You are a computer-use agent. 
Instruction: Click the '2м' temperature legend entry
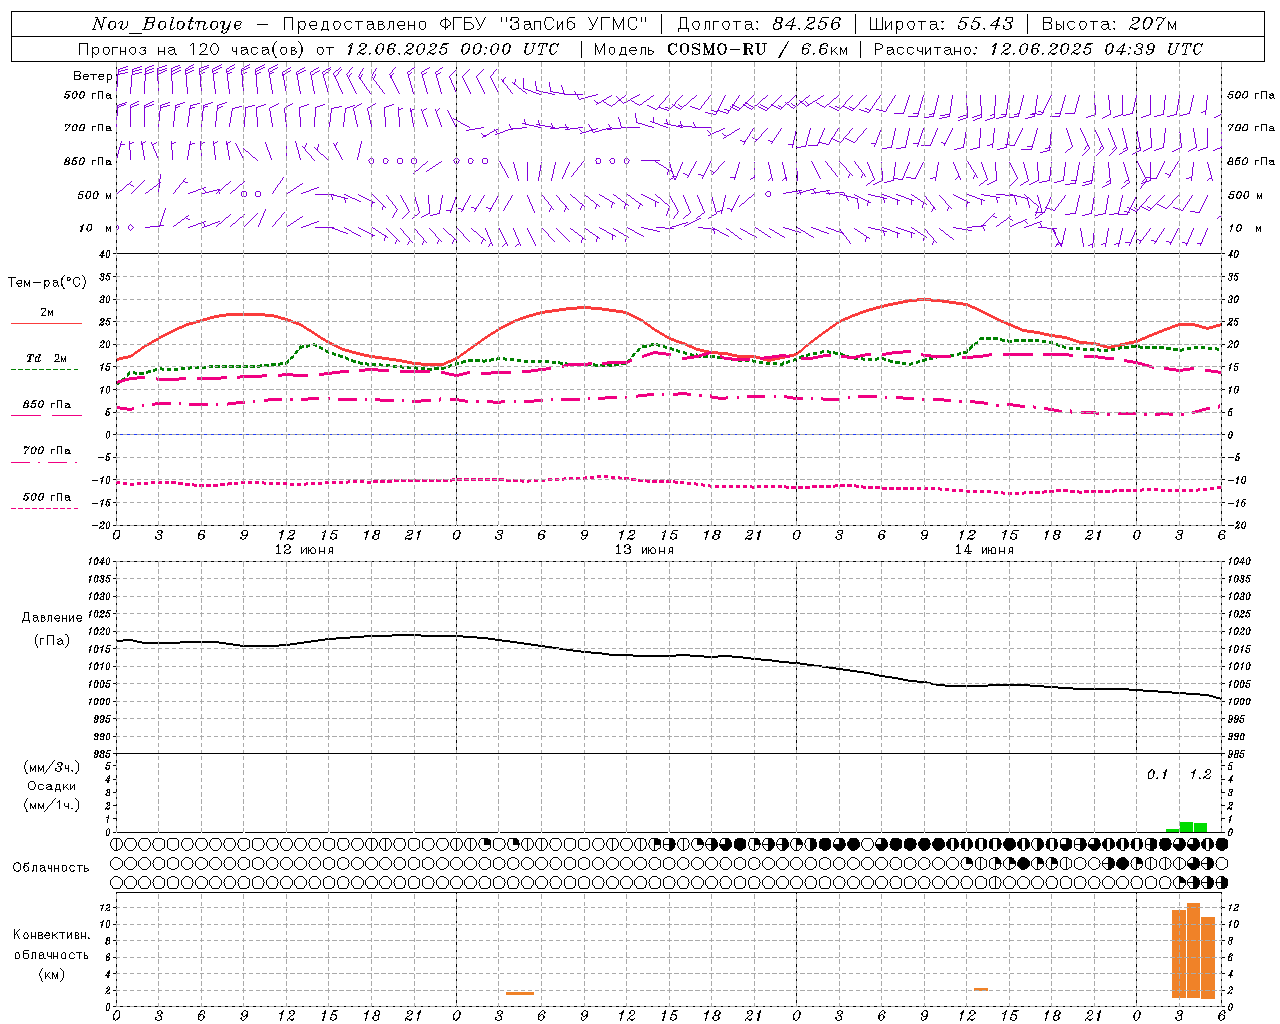(47, 312)
